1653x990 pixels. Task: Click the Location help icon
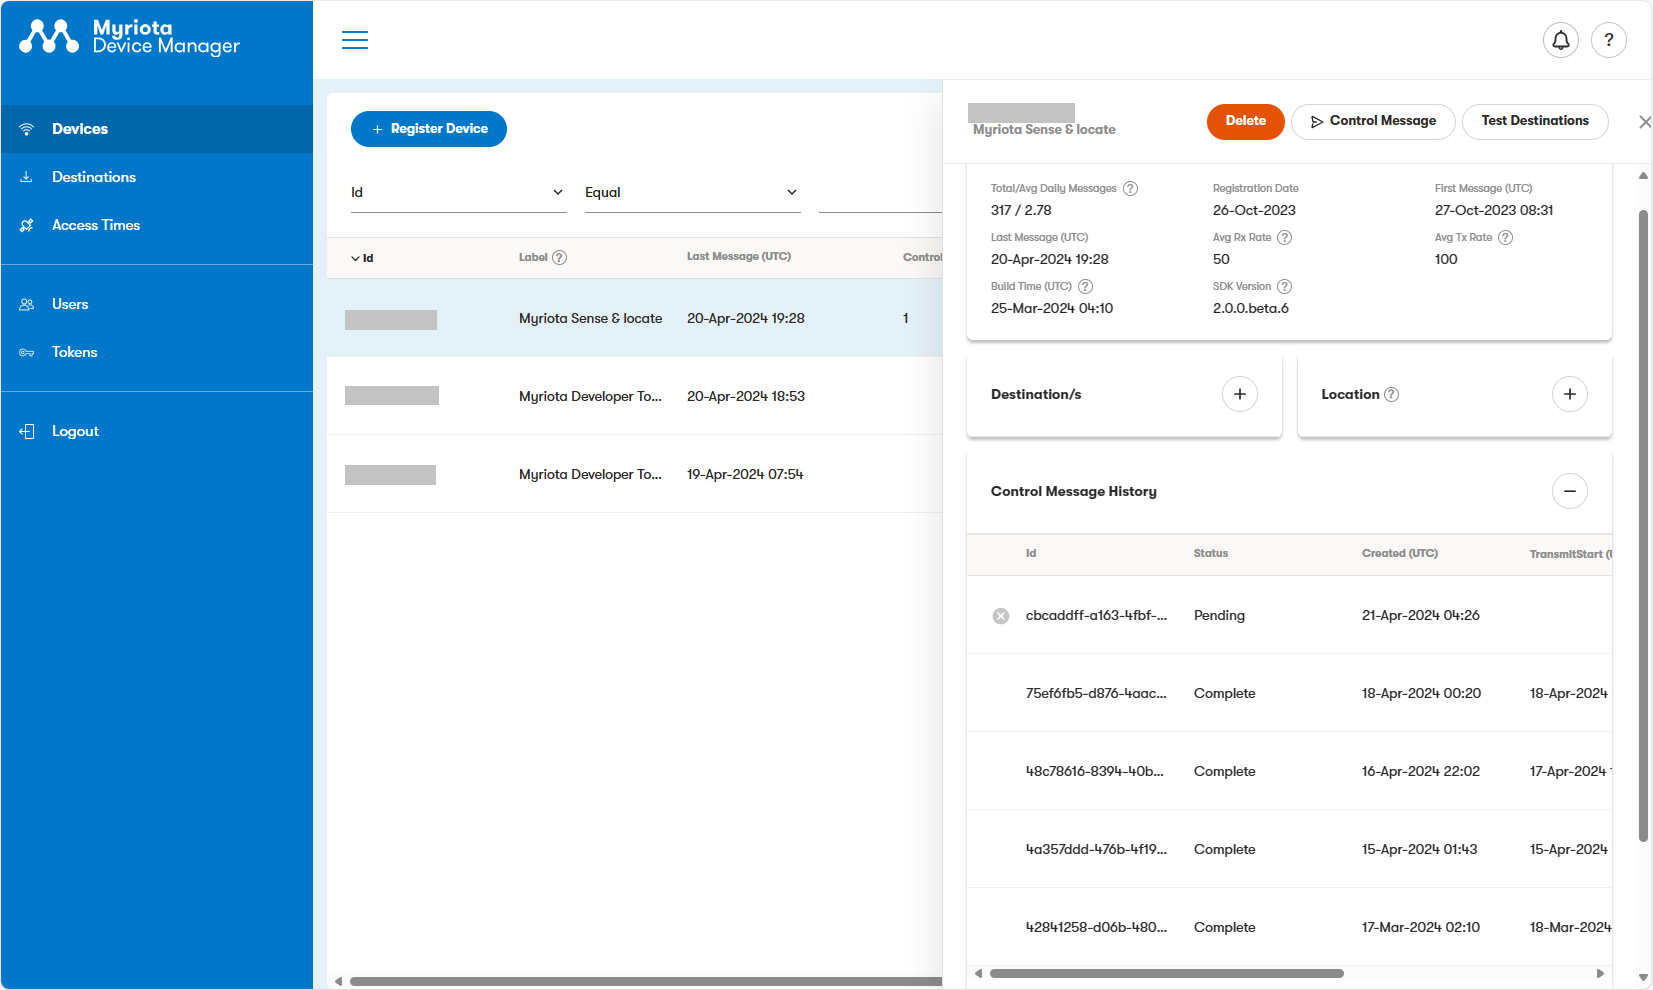1391,395
